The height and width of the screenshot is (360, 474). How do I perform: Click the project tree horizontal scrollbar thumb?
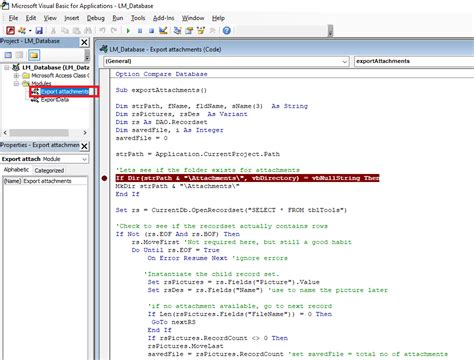point(39,133)
